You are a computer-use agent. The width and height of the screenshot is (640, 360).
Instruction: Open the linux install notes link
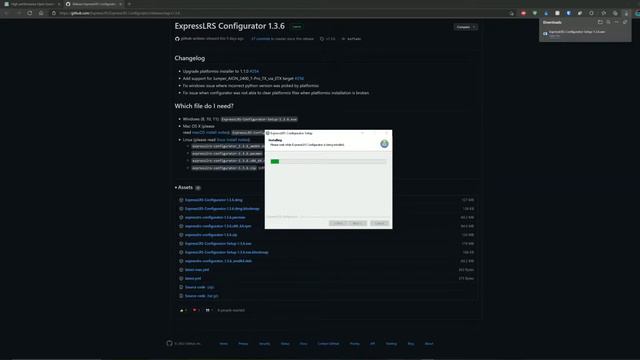pos(233,140)
